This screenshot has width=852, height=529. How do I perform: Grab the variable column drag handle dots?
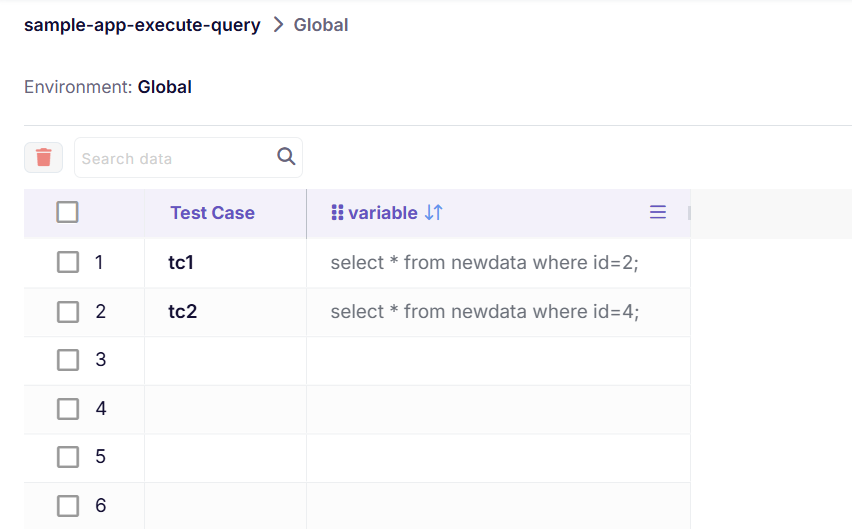click(x=337, y=212)
